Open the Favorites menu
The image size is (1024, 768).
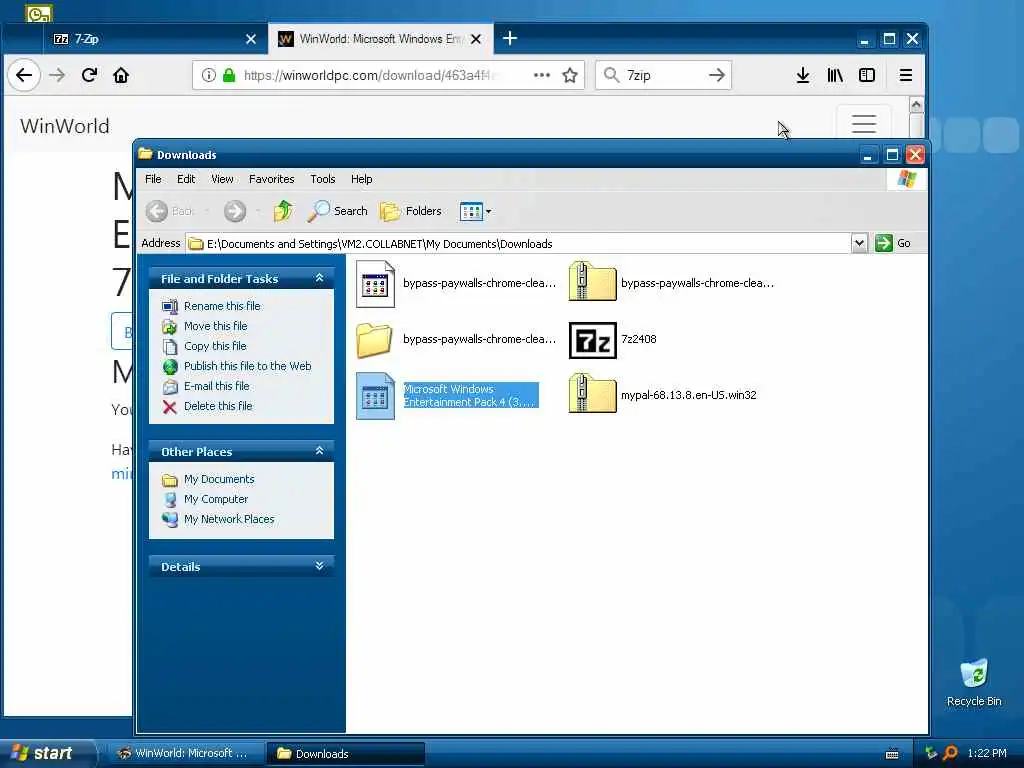[272, 179]
